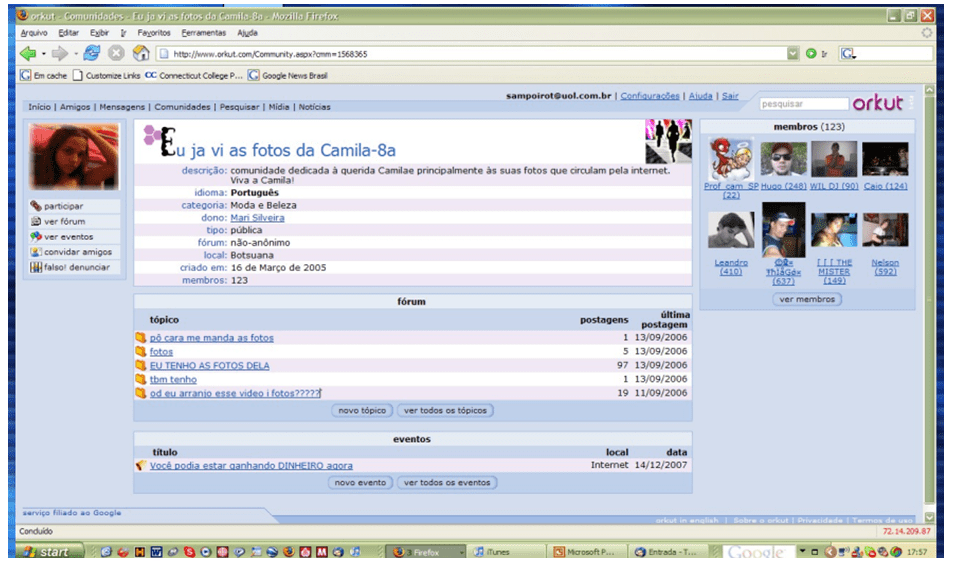The width and height of the screenshot is (959, 568).
Task: Open the Connecticut College bookmark
Action: (194, 75)
